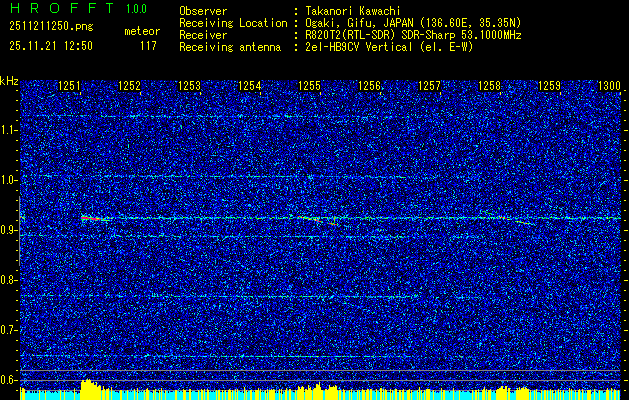The image size is (629, 400).
Task: Click the date stamp 25.11.21 12:50
Action: (x=51, y=46)
